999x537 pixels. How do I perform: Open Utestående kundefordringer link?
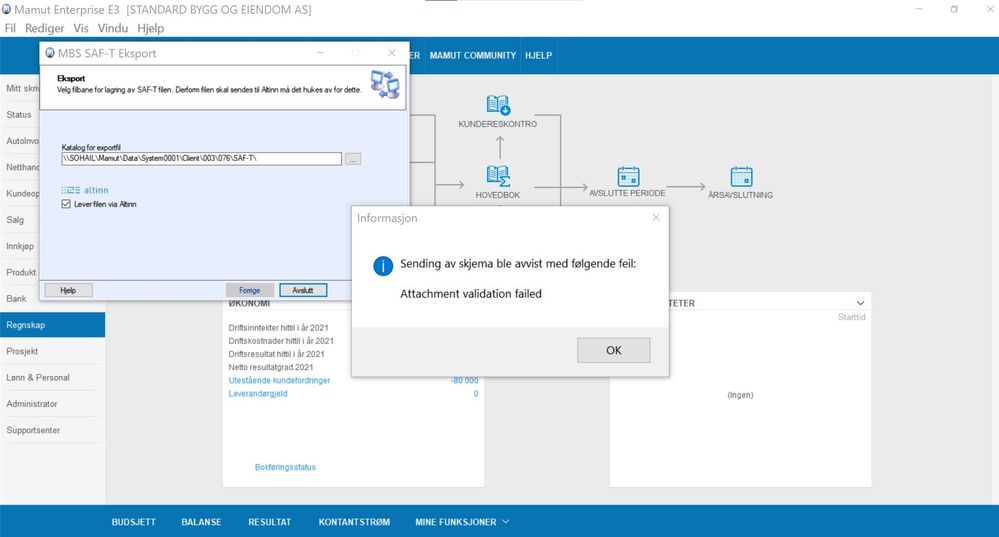[x=279, y=380]
